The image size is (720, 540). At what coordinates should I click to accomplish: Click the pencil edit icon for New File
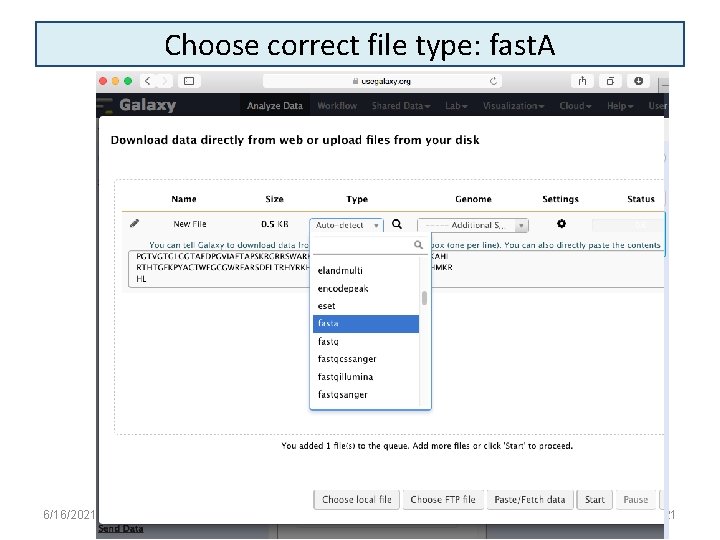pyautogui.click(x=134, y=223)
